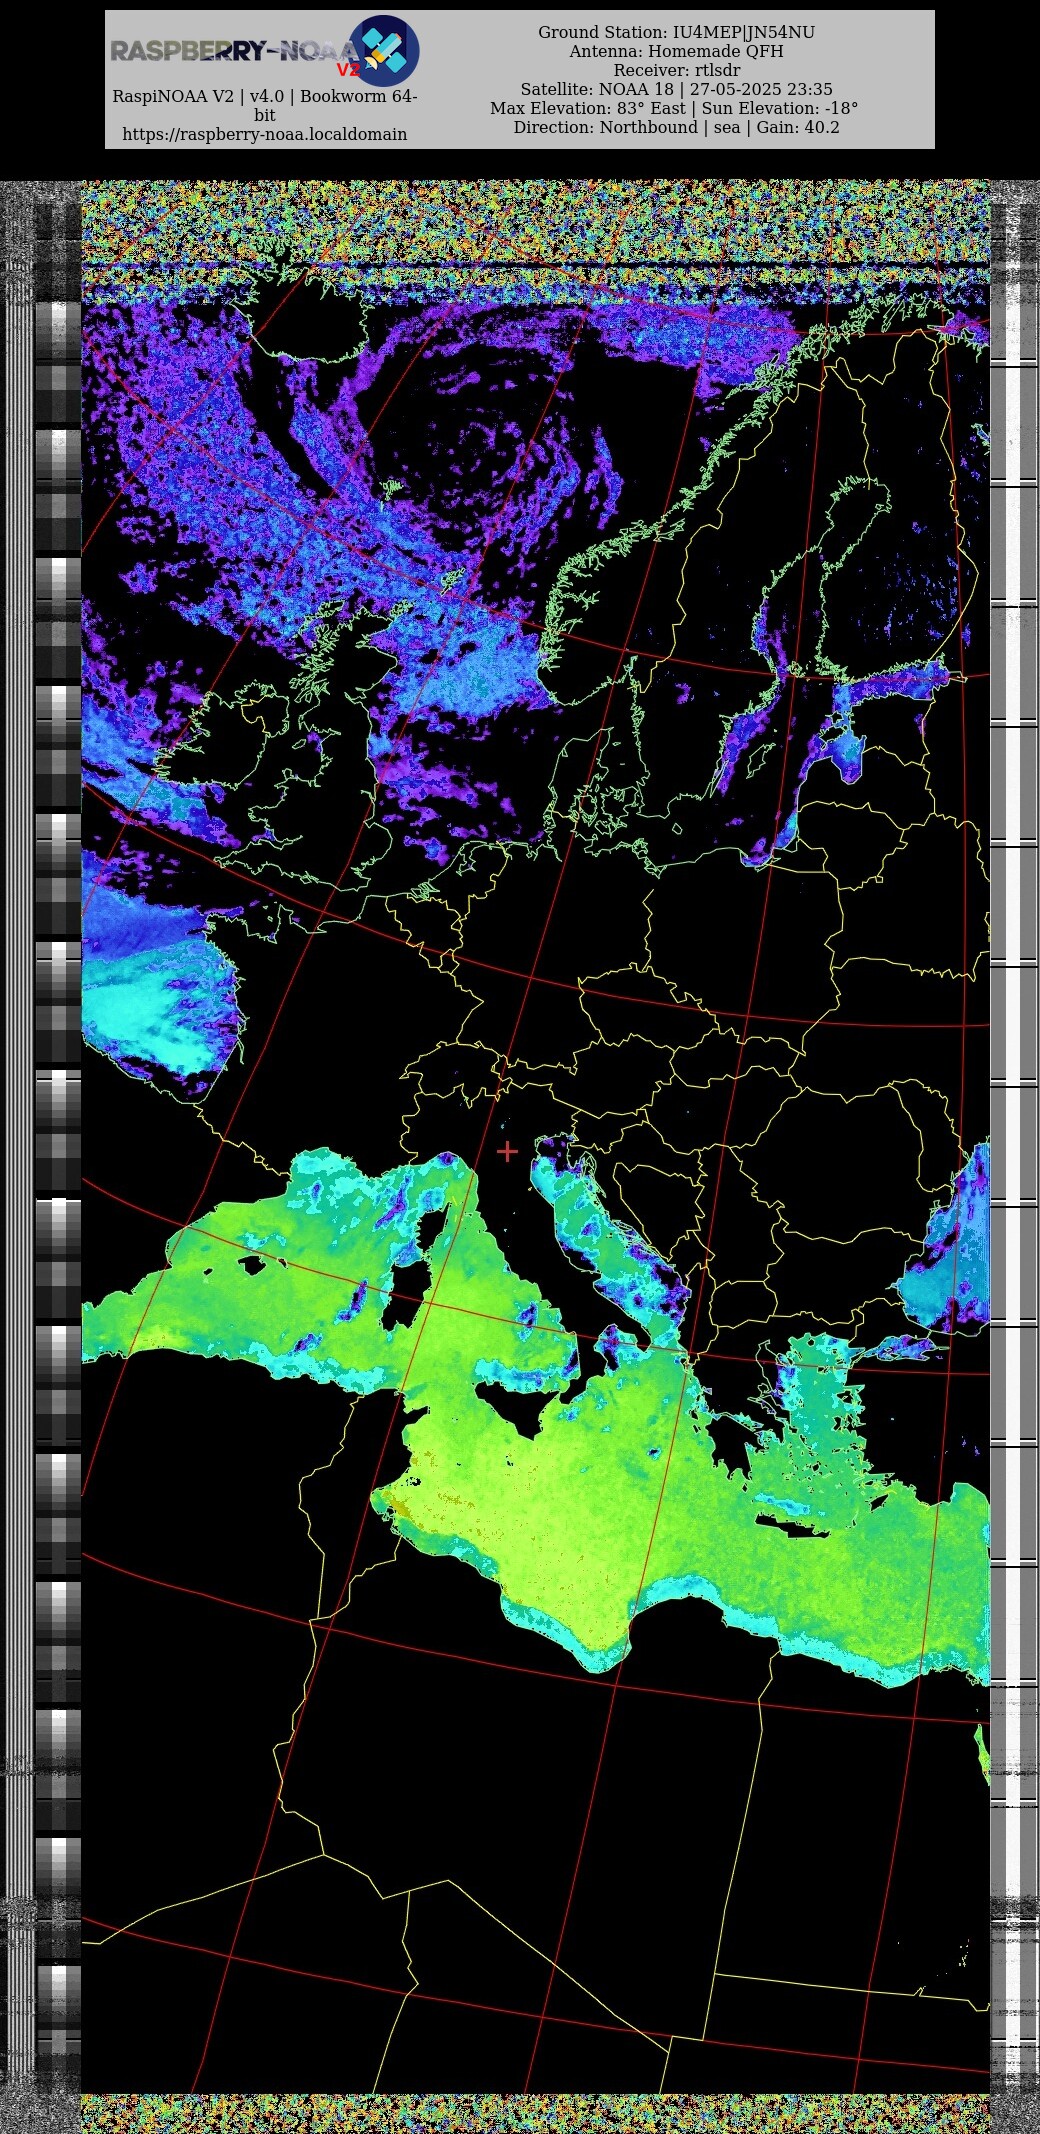Click 'Max Elevation: 83° East | Sun Elevation: -18°' text
The height and width of the screenshot is (2134, 1040).
tap(675, 108)
